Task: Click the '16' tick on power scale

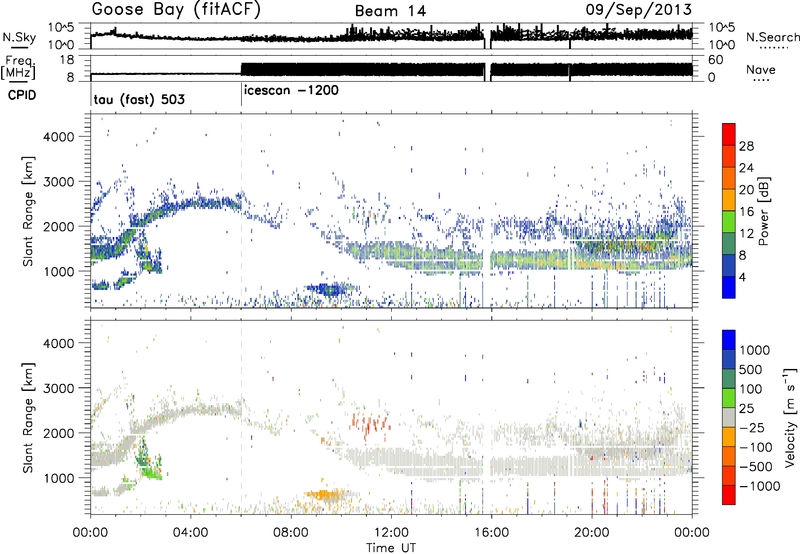Action: [x=746, y=212]
